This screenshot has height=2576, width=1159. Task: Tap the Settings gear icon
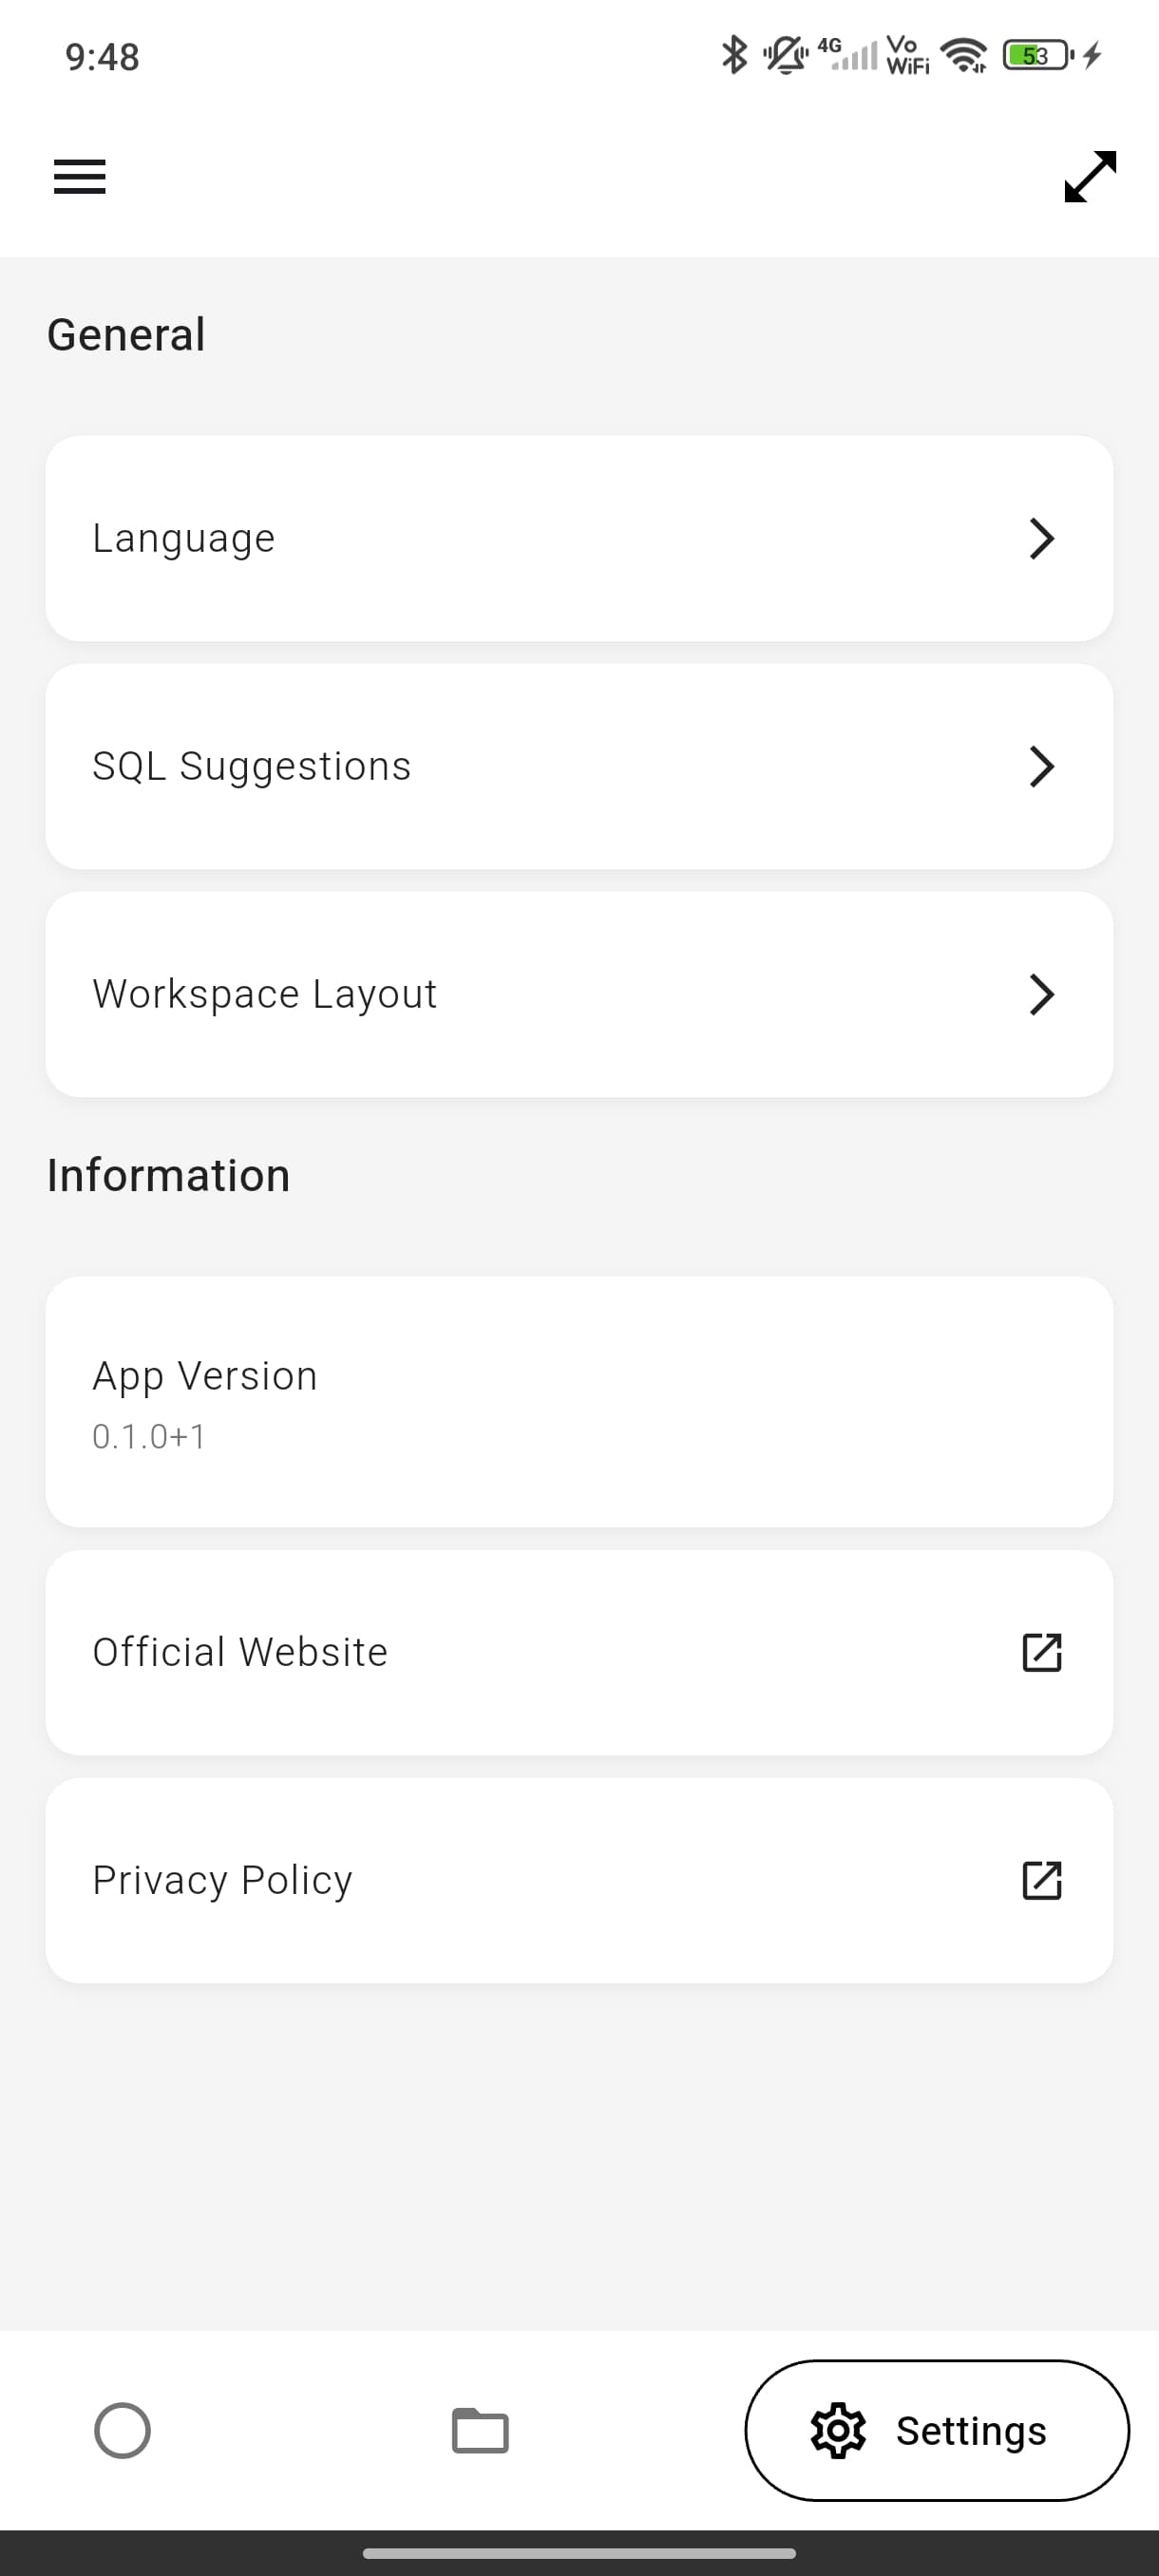click(838, 2431)
